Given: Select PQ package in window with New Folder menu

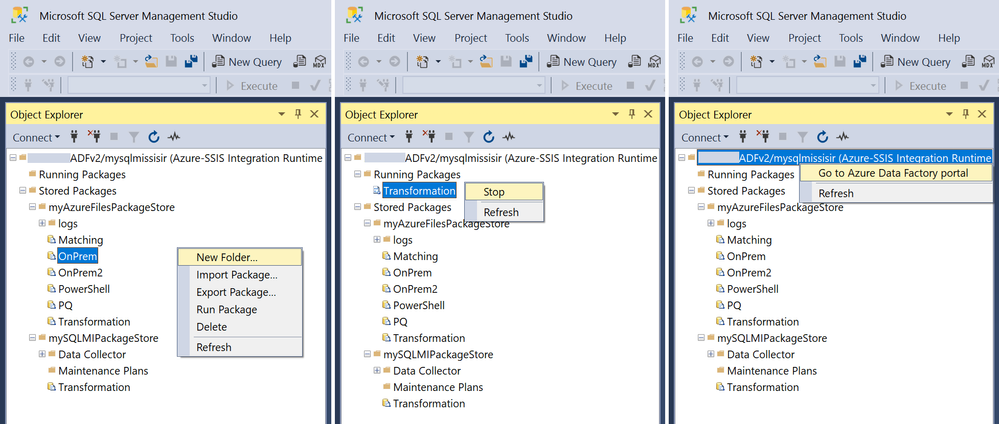Looking at the screenshot, I should tap(66, 305).
